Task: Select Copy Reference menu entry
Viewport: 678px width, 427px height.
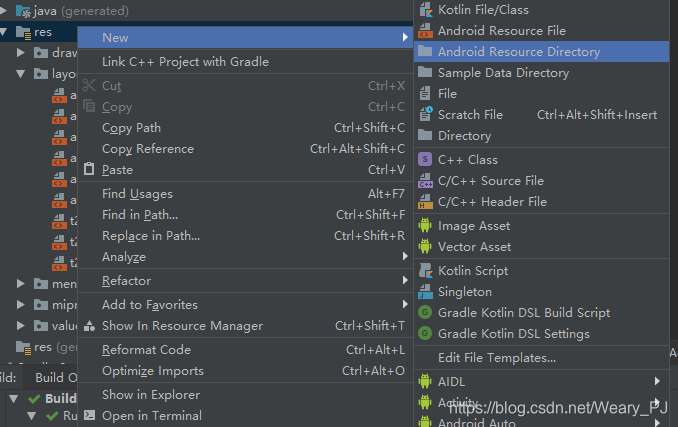Action: pos(245,149)
